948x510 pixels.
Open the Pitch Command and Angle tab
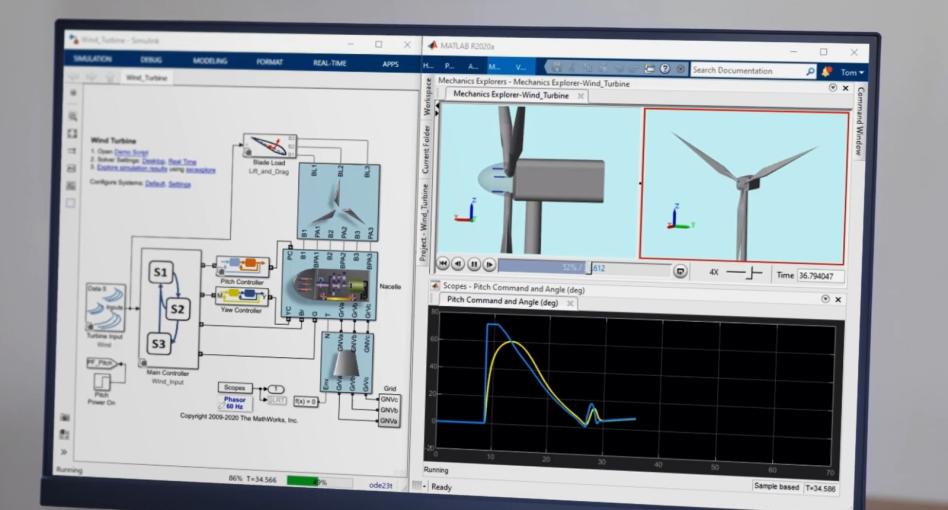[x=502, y=301]
